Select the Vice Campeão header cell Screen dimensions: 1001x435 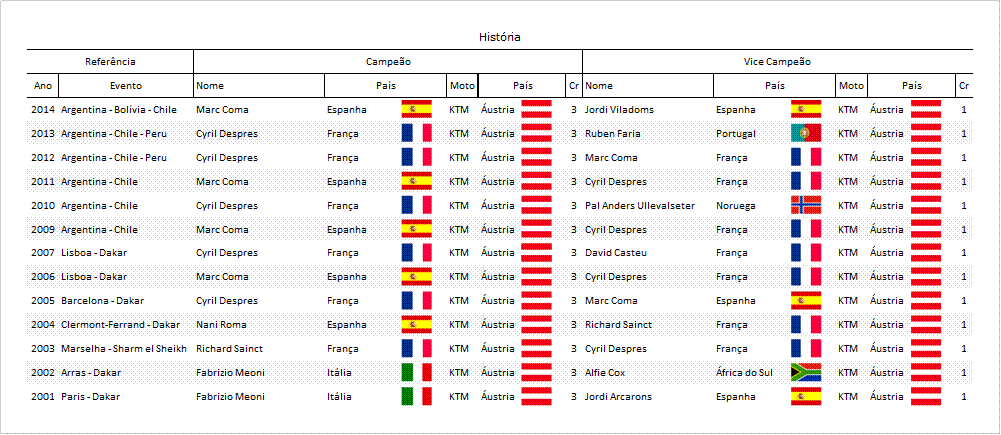click(778, 62)
